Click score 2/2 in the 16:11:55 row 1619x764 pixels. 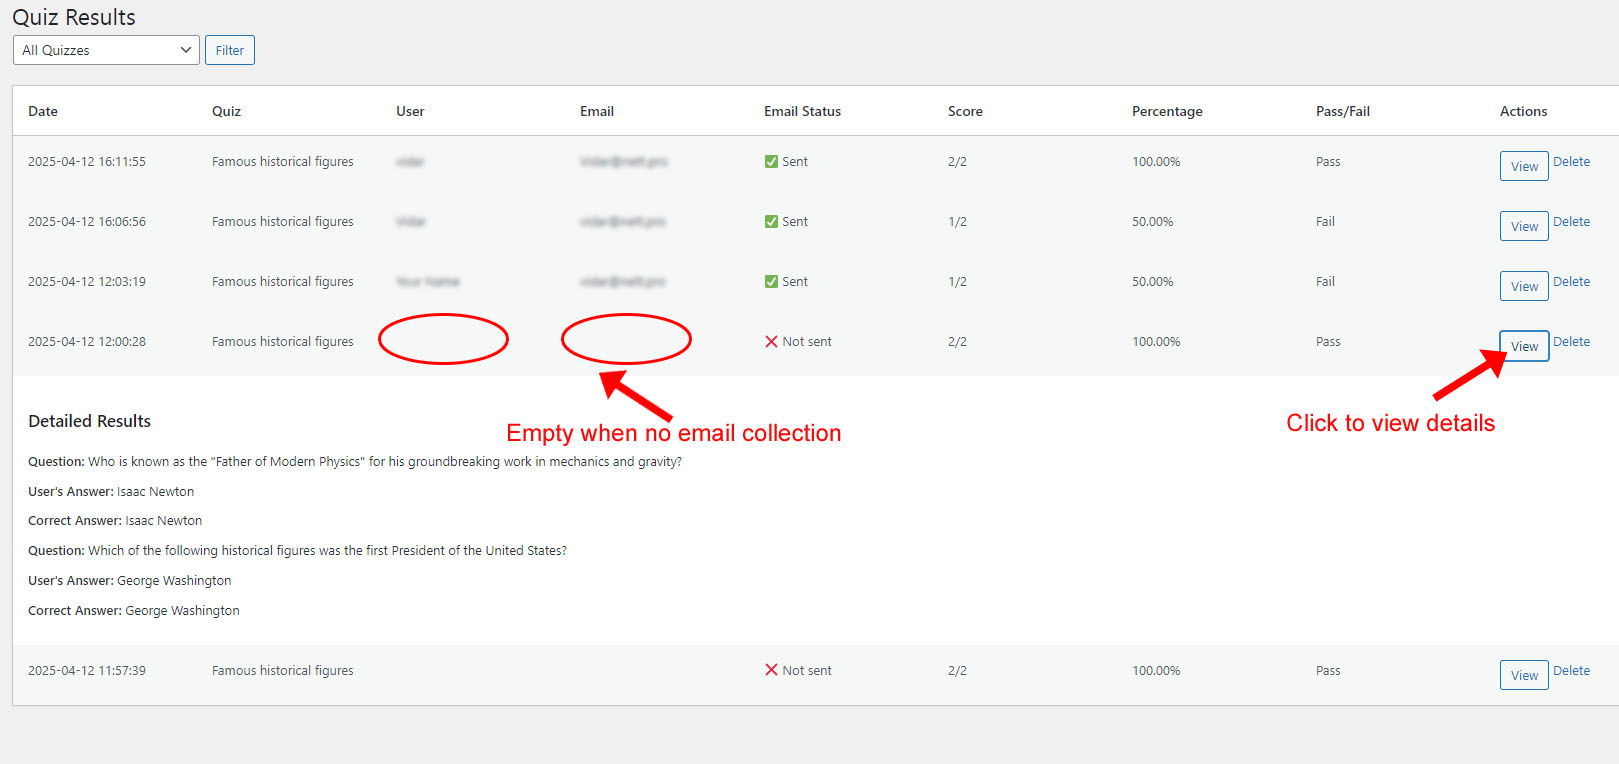point(957,161)
